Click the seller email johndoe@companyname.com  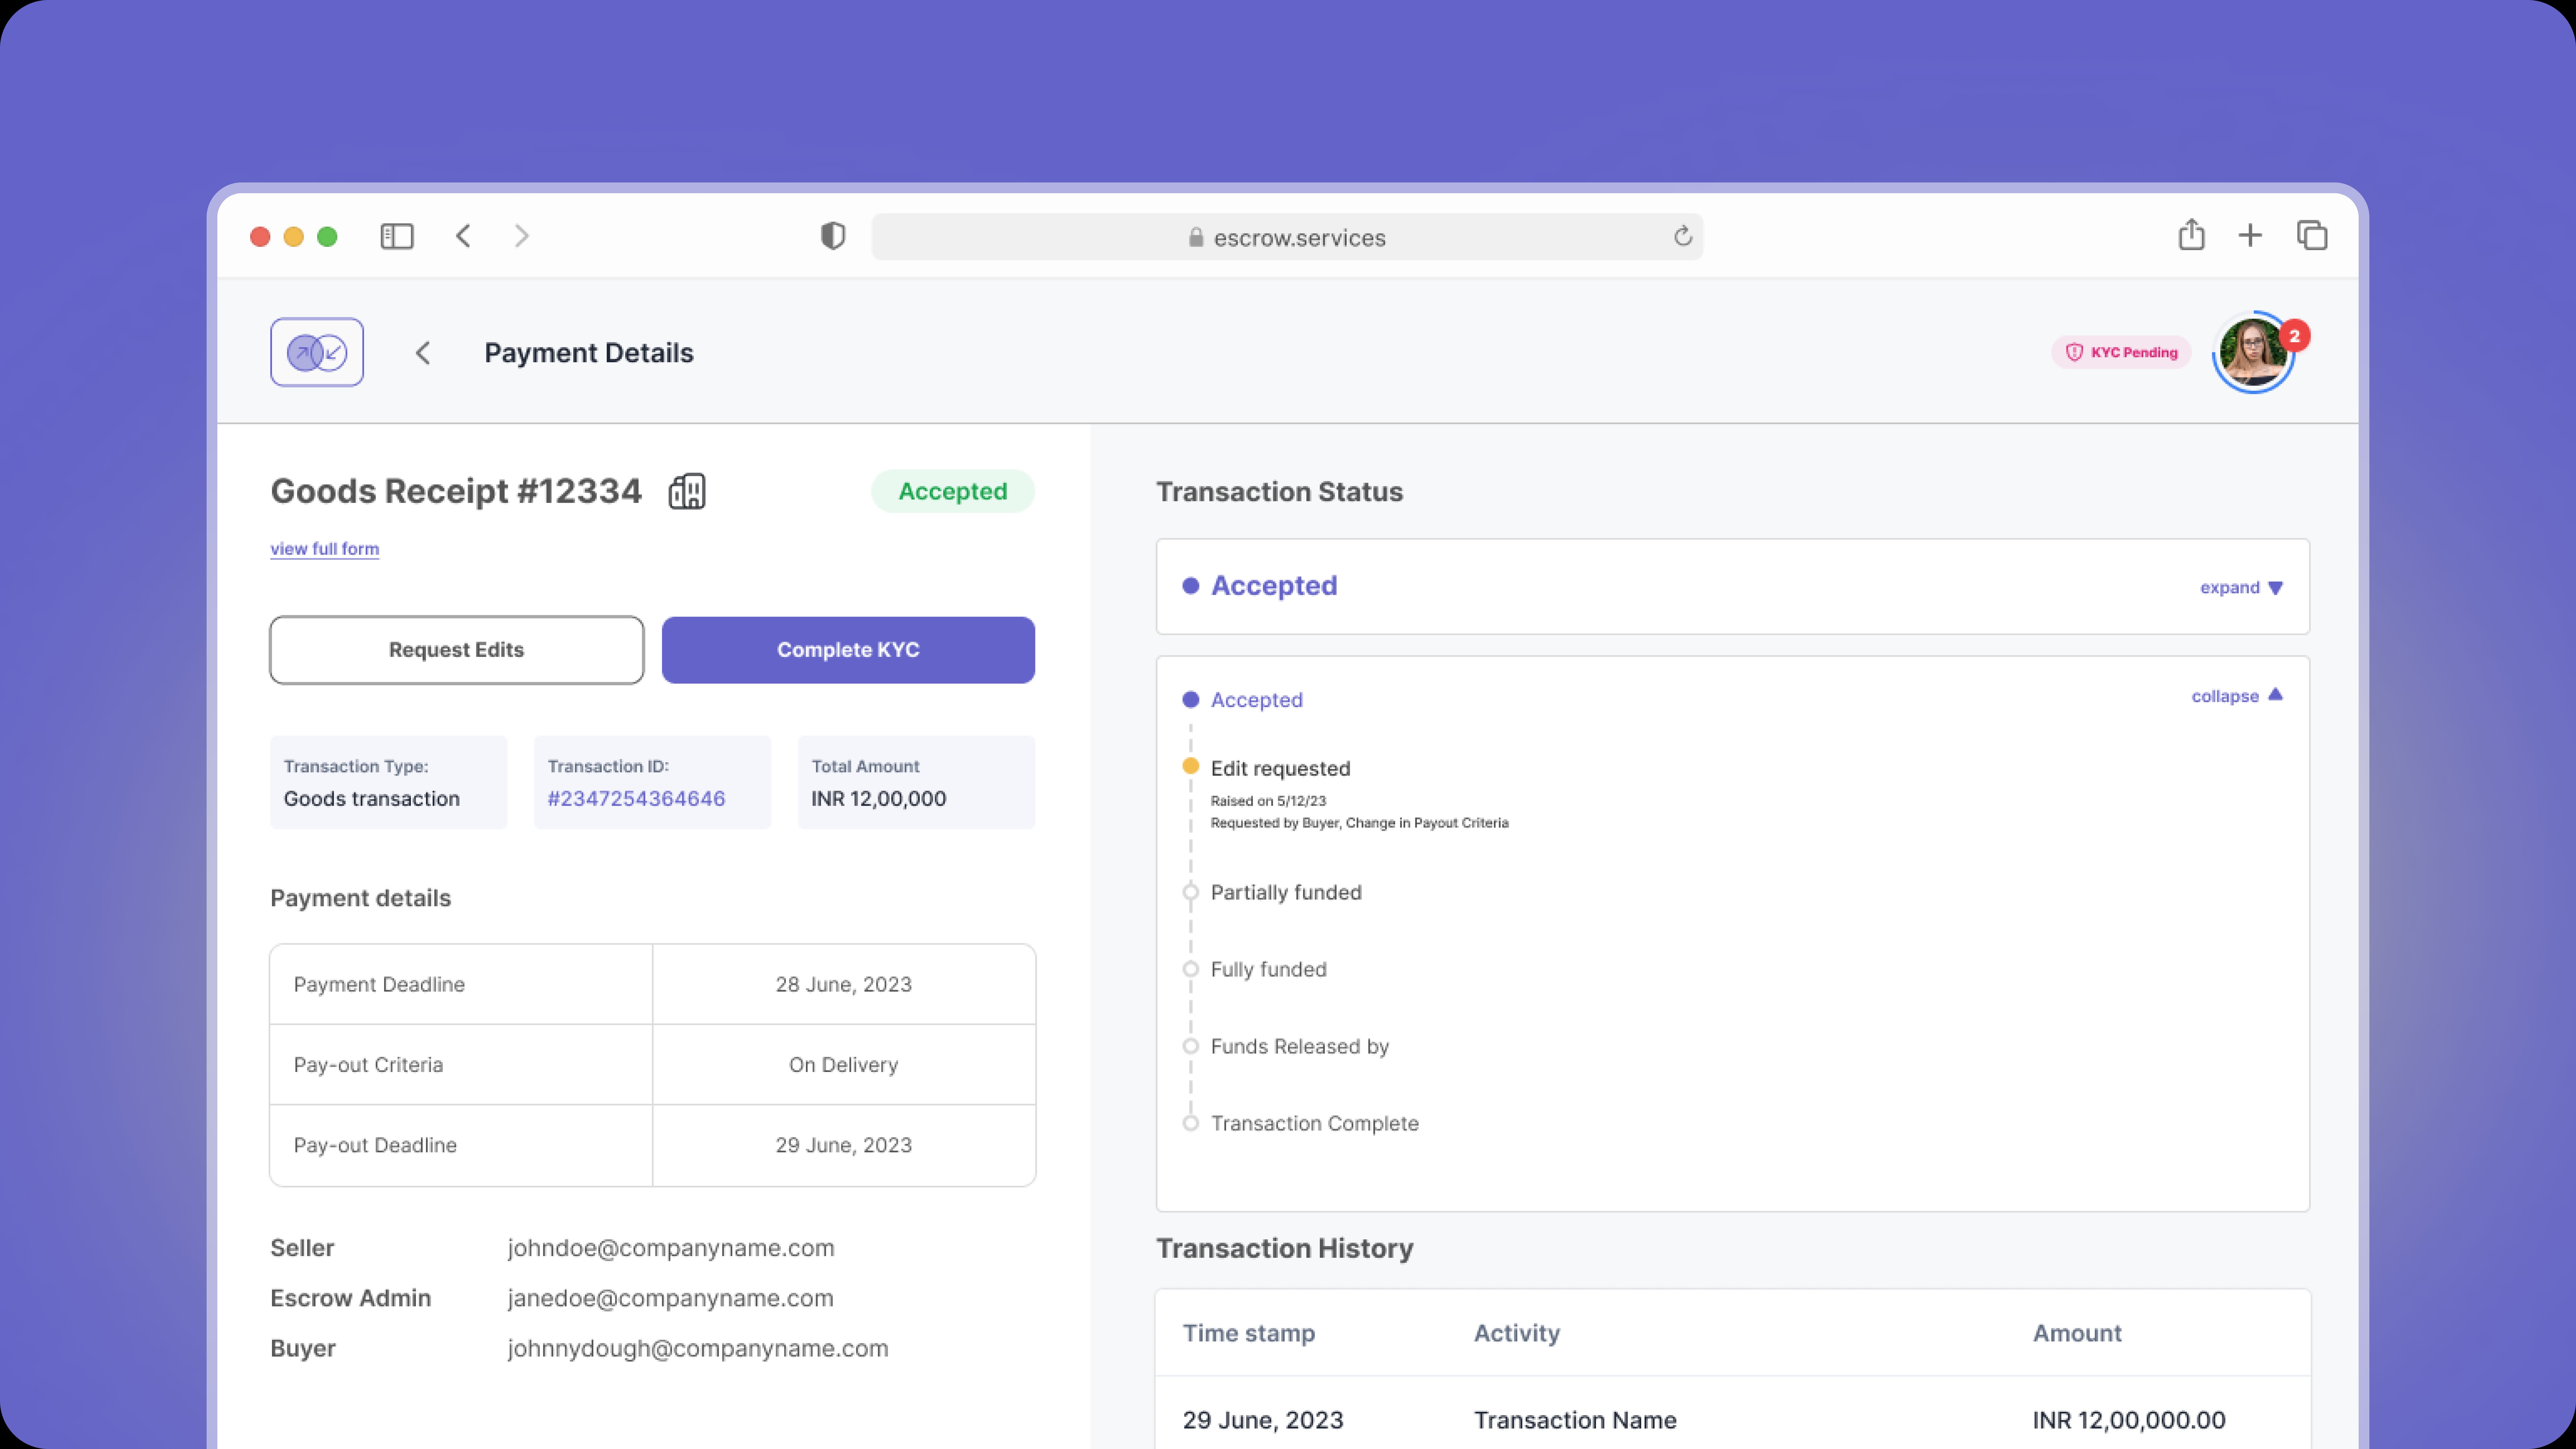click(x=671, y=1248)
